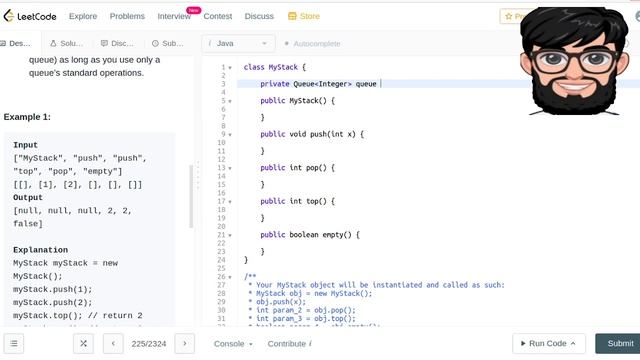Click the public boolean empty() line
Image resolution: width=640 pixels, height=360 pixels.
click(x=310, y=235)
